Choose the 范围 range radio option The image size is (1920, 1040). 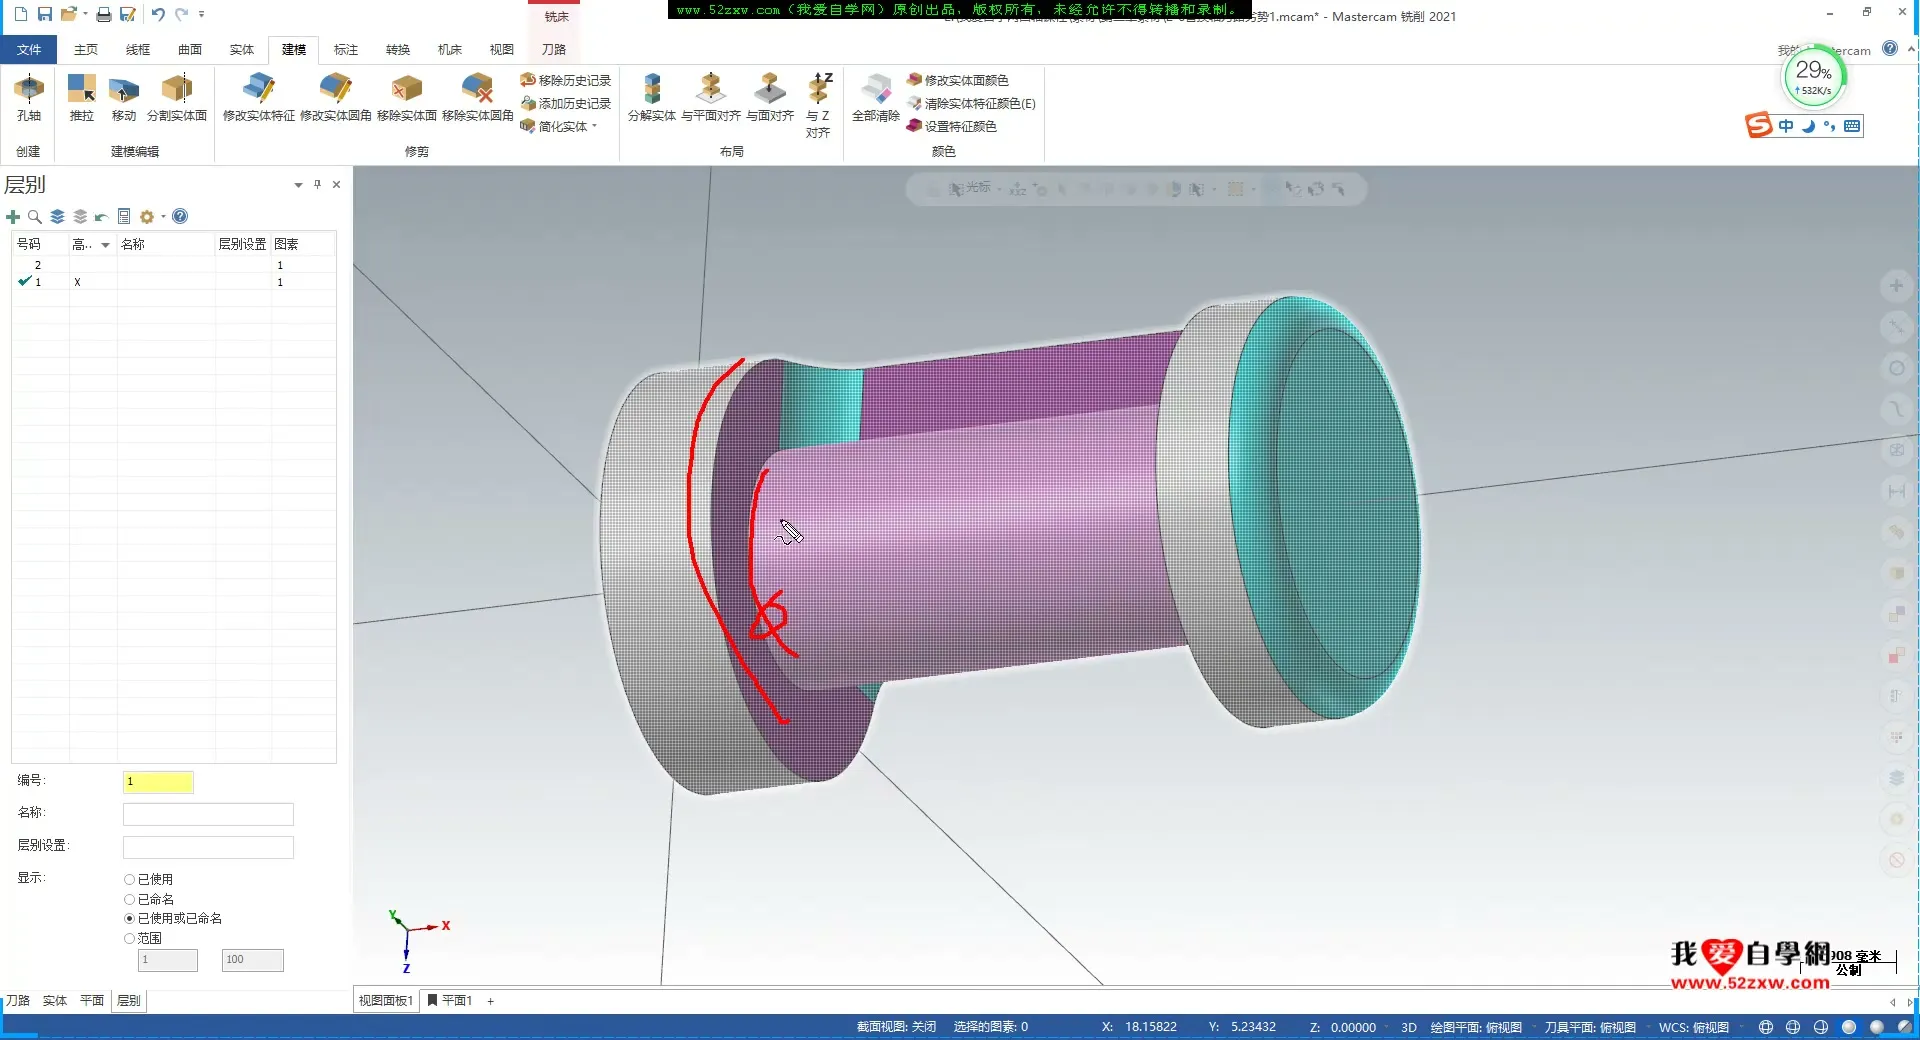tap(129, 939)
